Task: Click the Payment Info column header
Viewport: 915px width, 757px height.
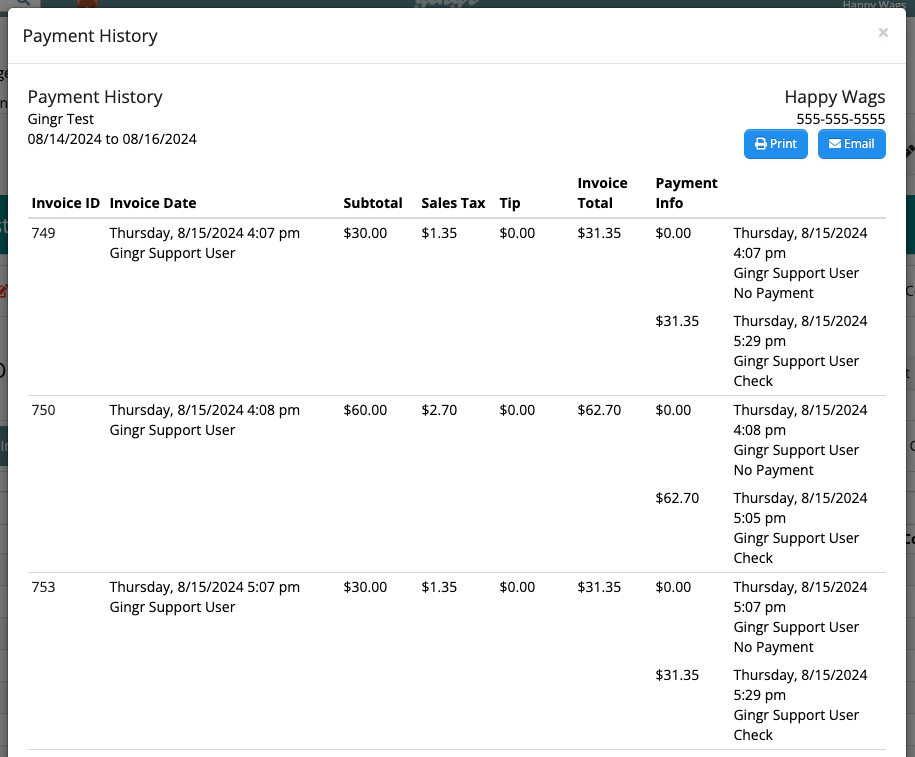Action: pos(686,193)
